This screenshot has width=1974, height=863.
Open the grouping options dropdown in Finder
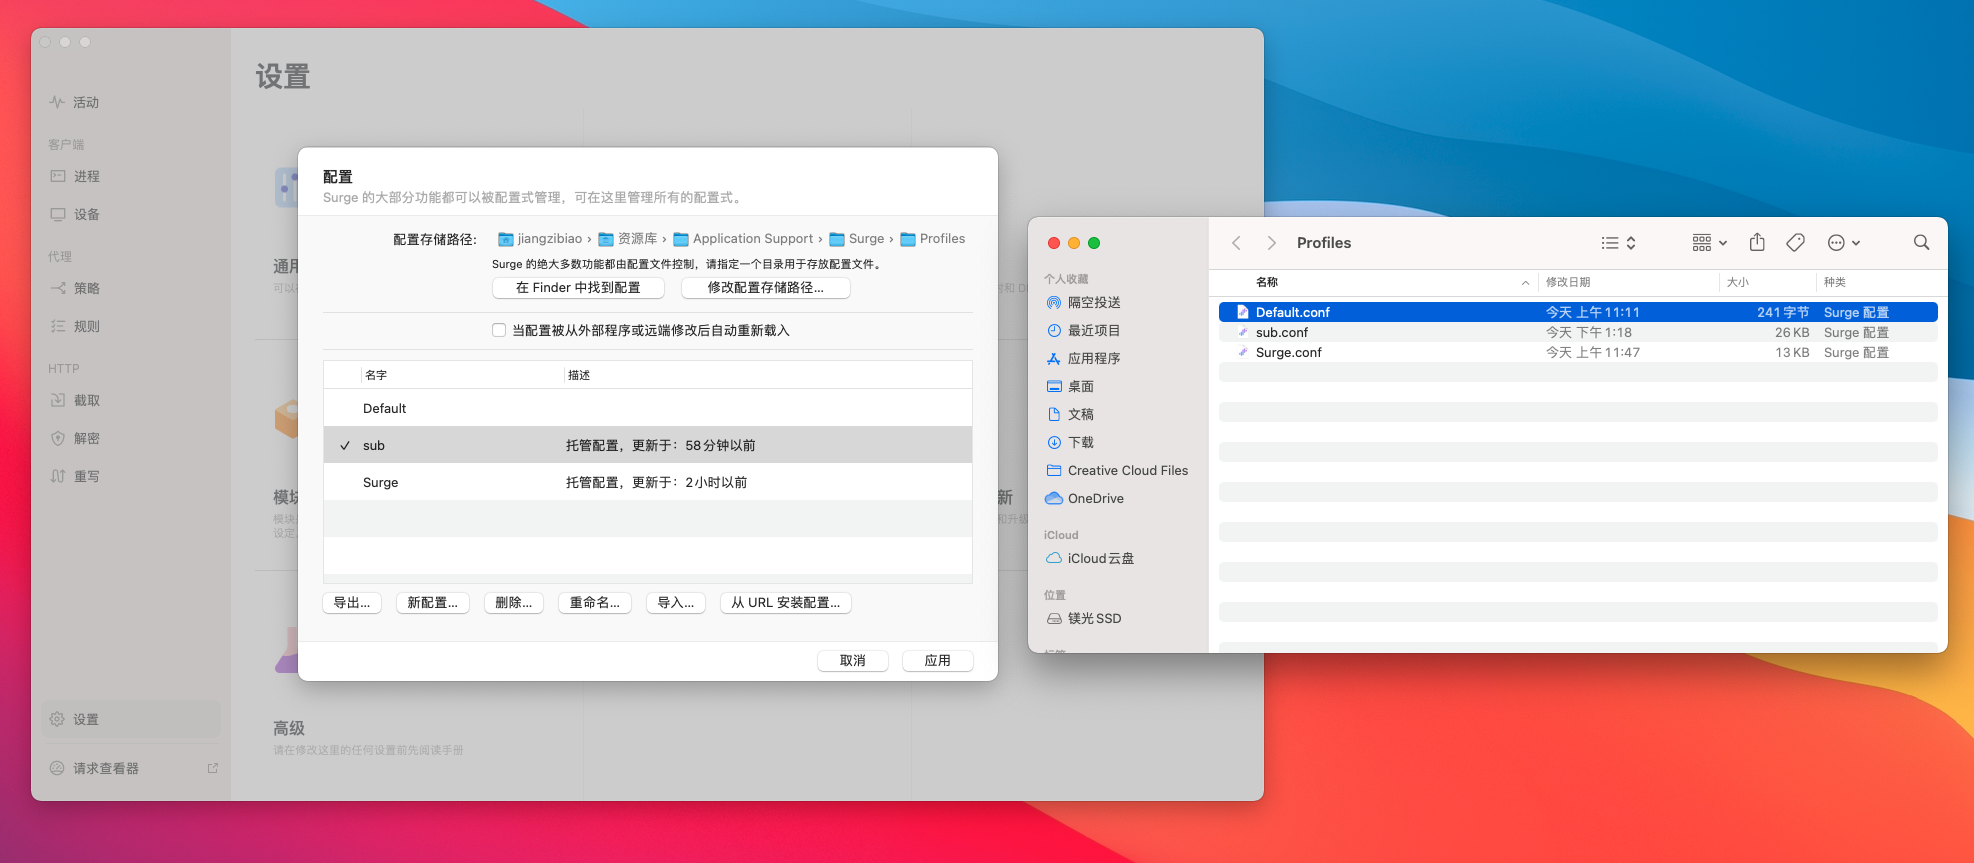tap(1709, 243)
